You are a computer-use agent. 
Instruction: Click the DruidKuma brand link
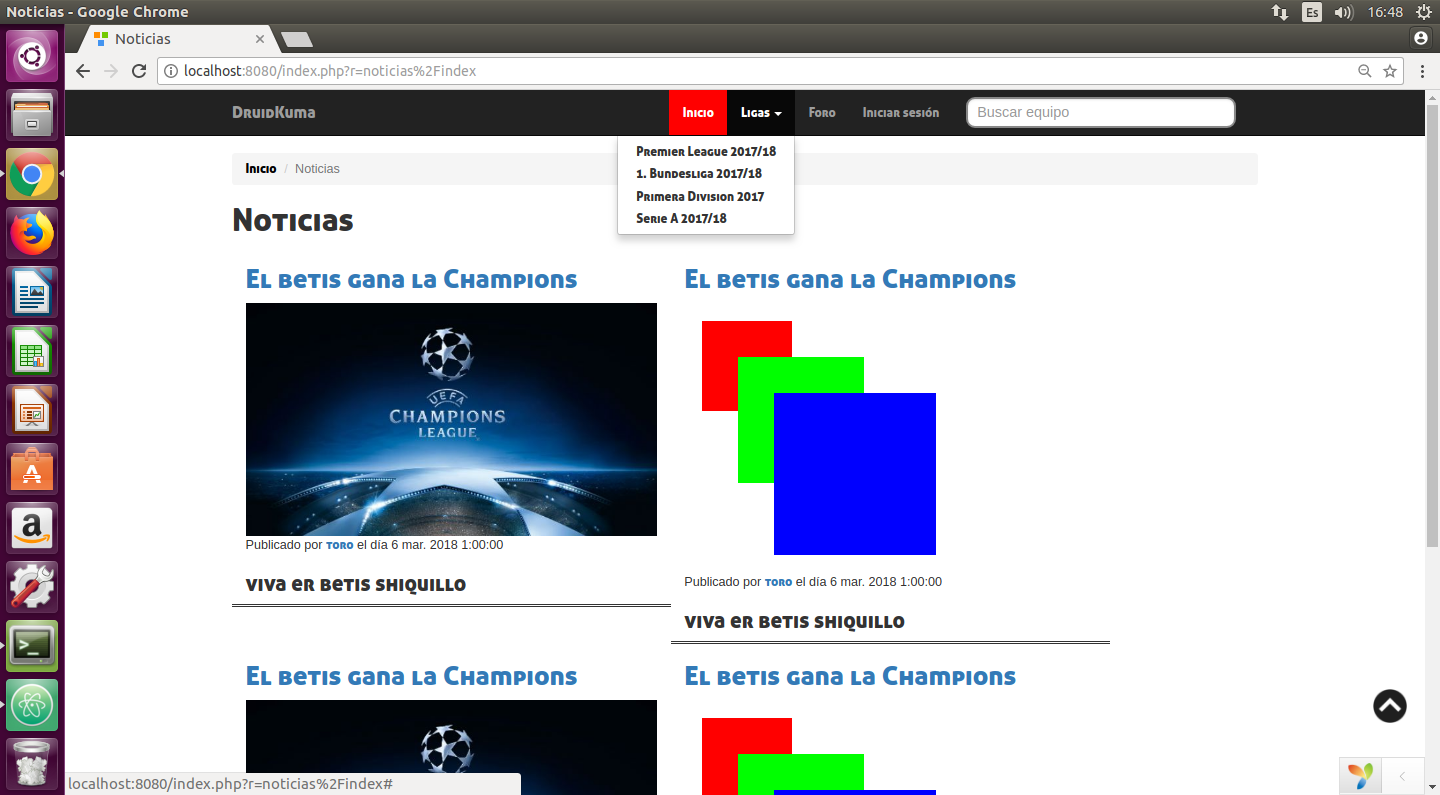(273, 113)
